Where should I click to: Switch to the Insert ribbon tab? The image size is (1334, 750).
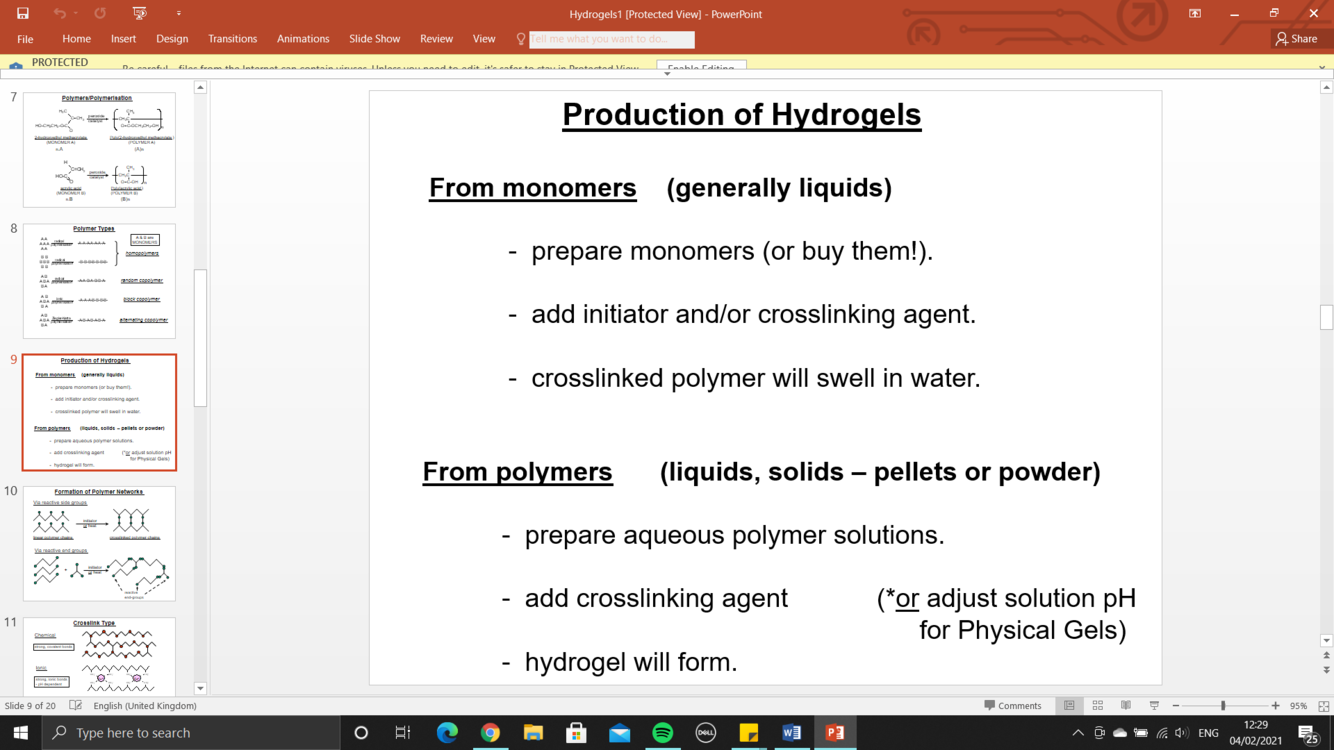pos(123,39)
